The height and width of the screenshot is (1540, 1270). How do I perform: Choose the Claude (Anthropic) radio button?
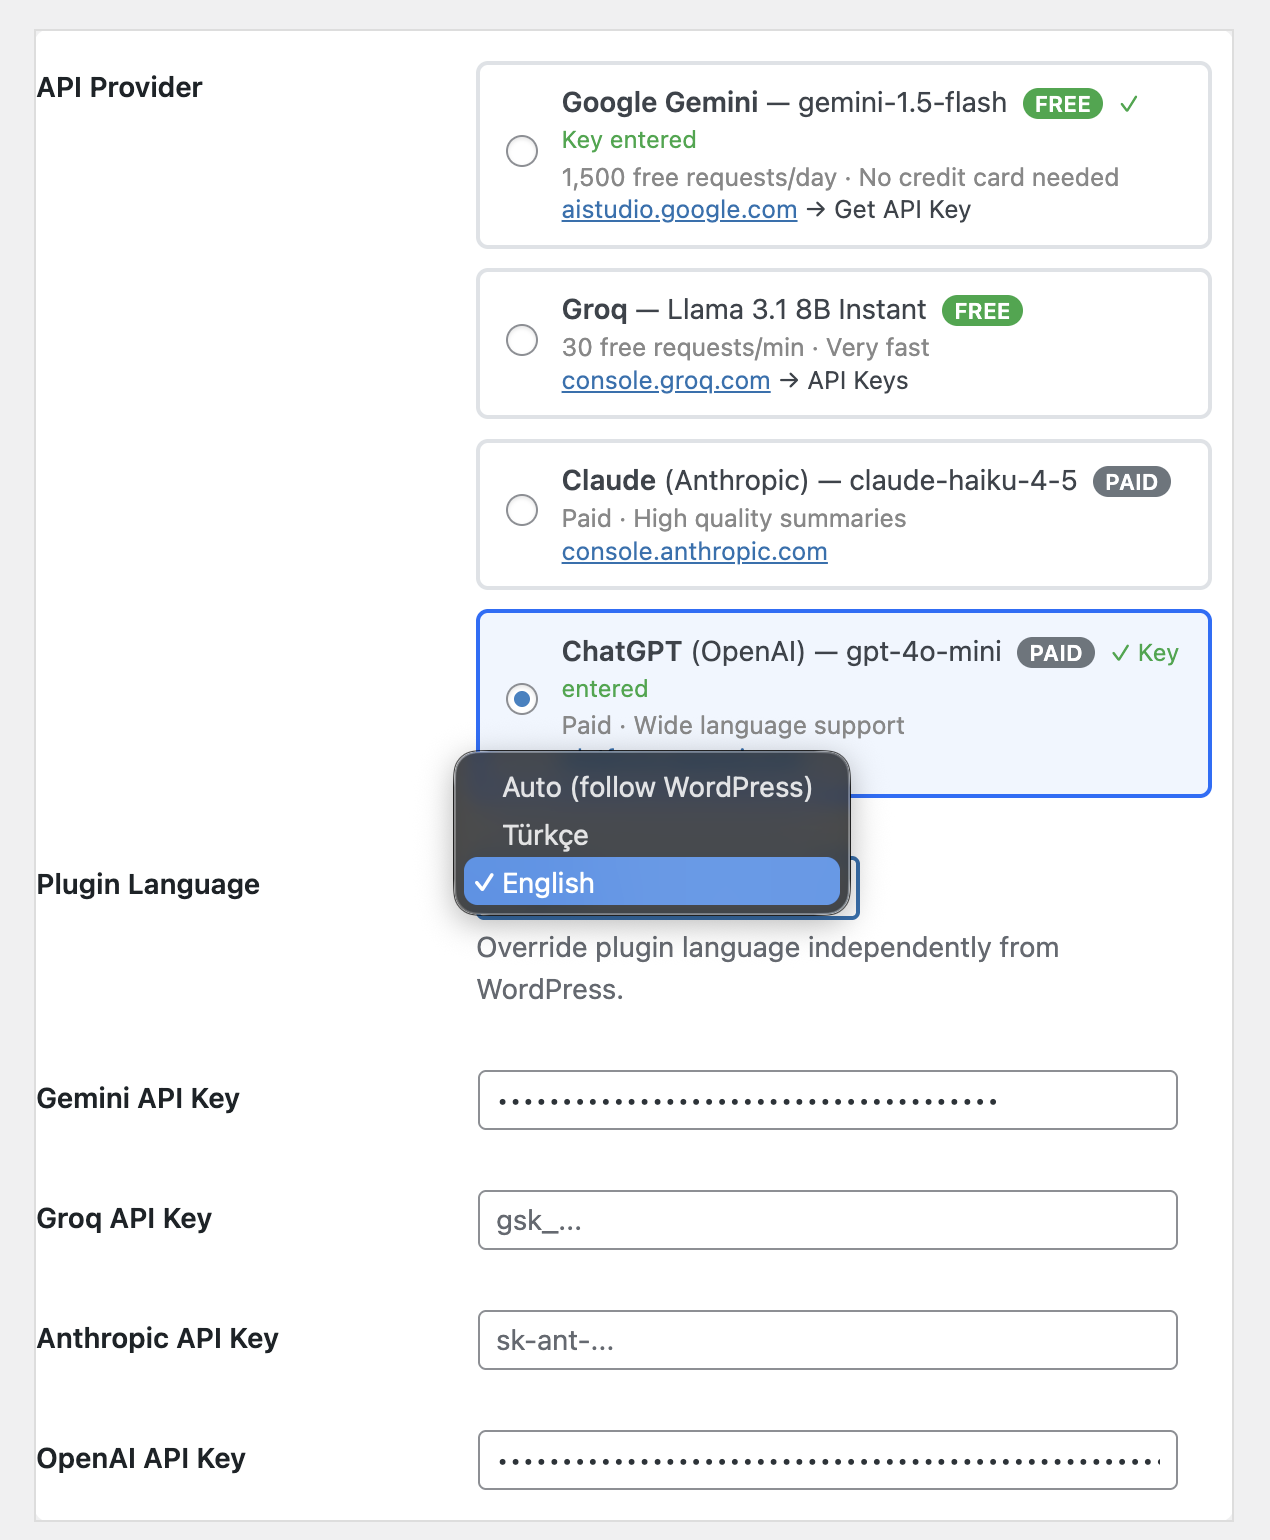(x=522, y=510)
